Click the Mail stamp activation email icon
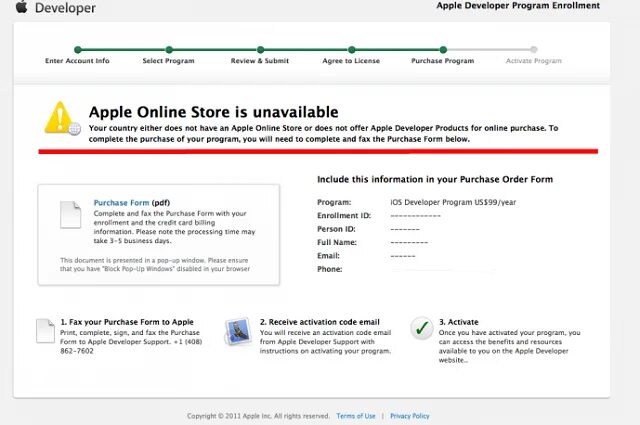The image size is (640, 425). pos(238,332)
